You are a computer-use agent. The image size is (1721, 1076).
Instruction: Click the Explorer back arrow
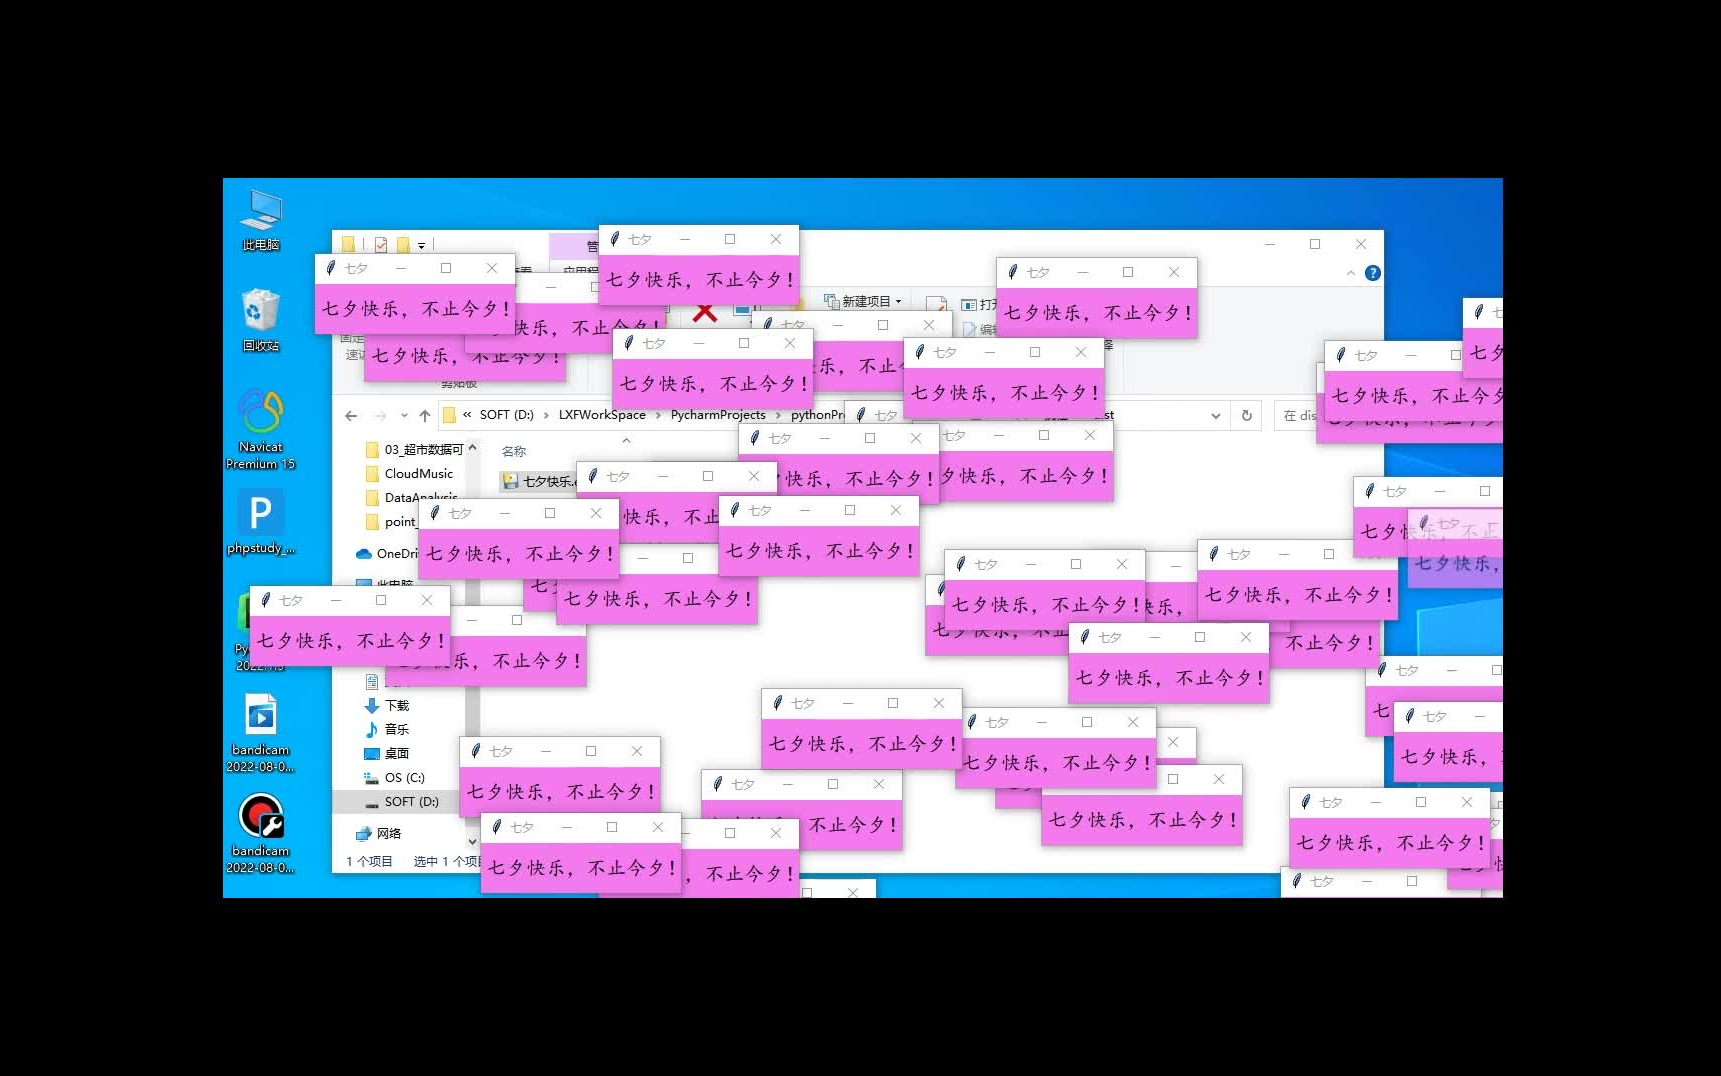point(351,416)
